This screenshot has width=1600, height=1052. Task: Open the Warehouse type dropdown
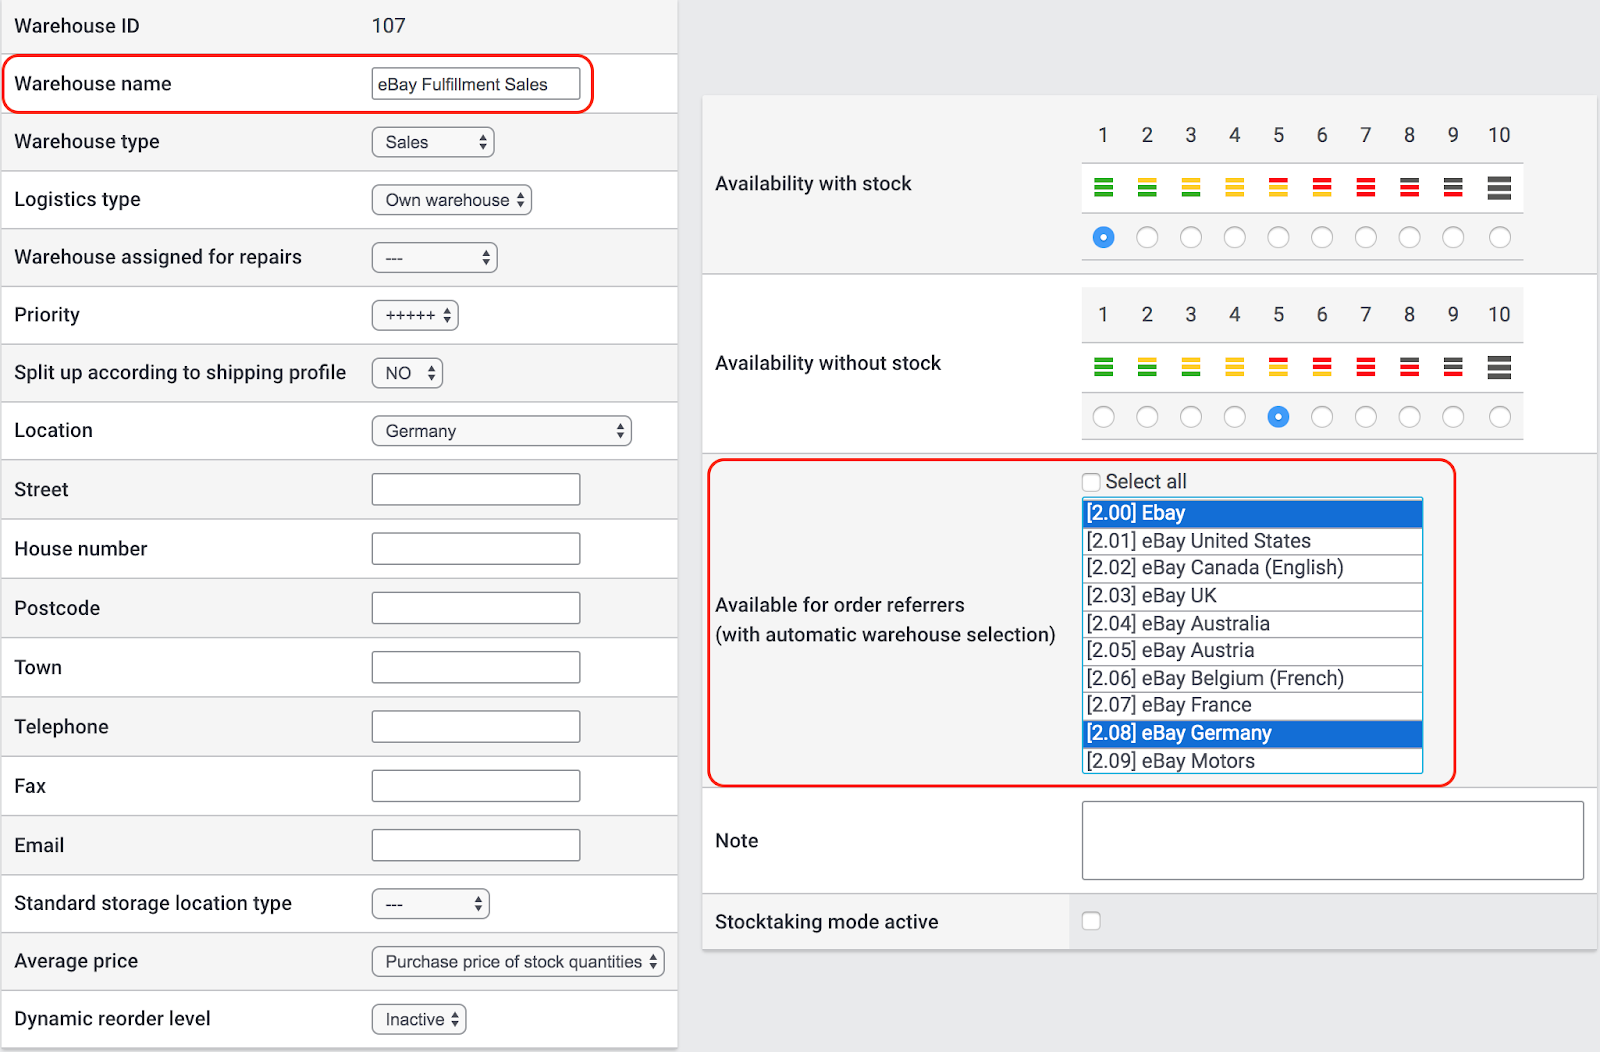tap(433, 142)
